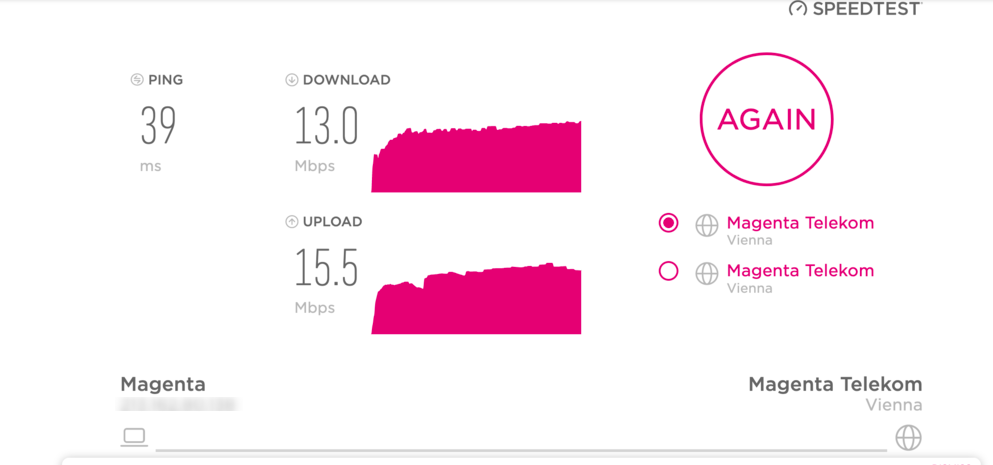Click the download speed graph
Viewport: 993px width, 465px height.
click(476, 156)
